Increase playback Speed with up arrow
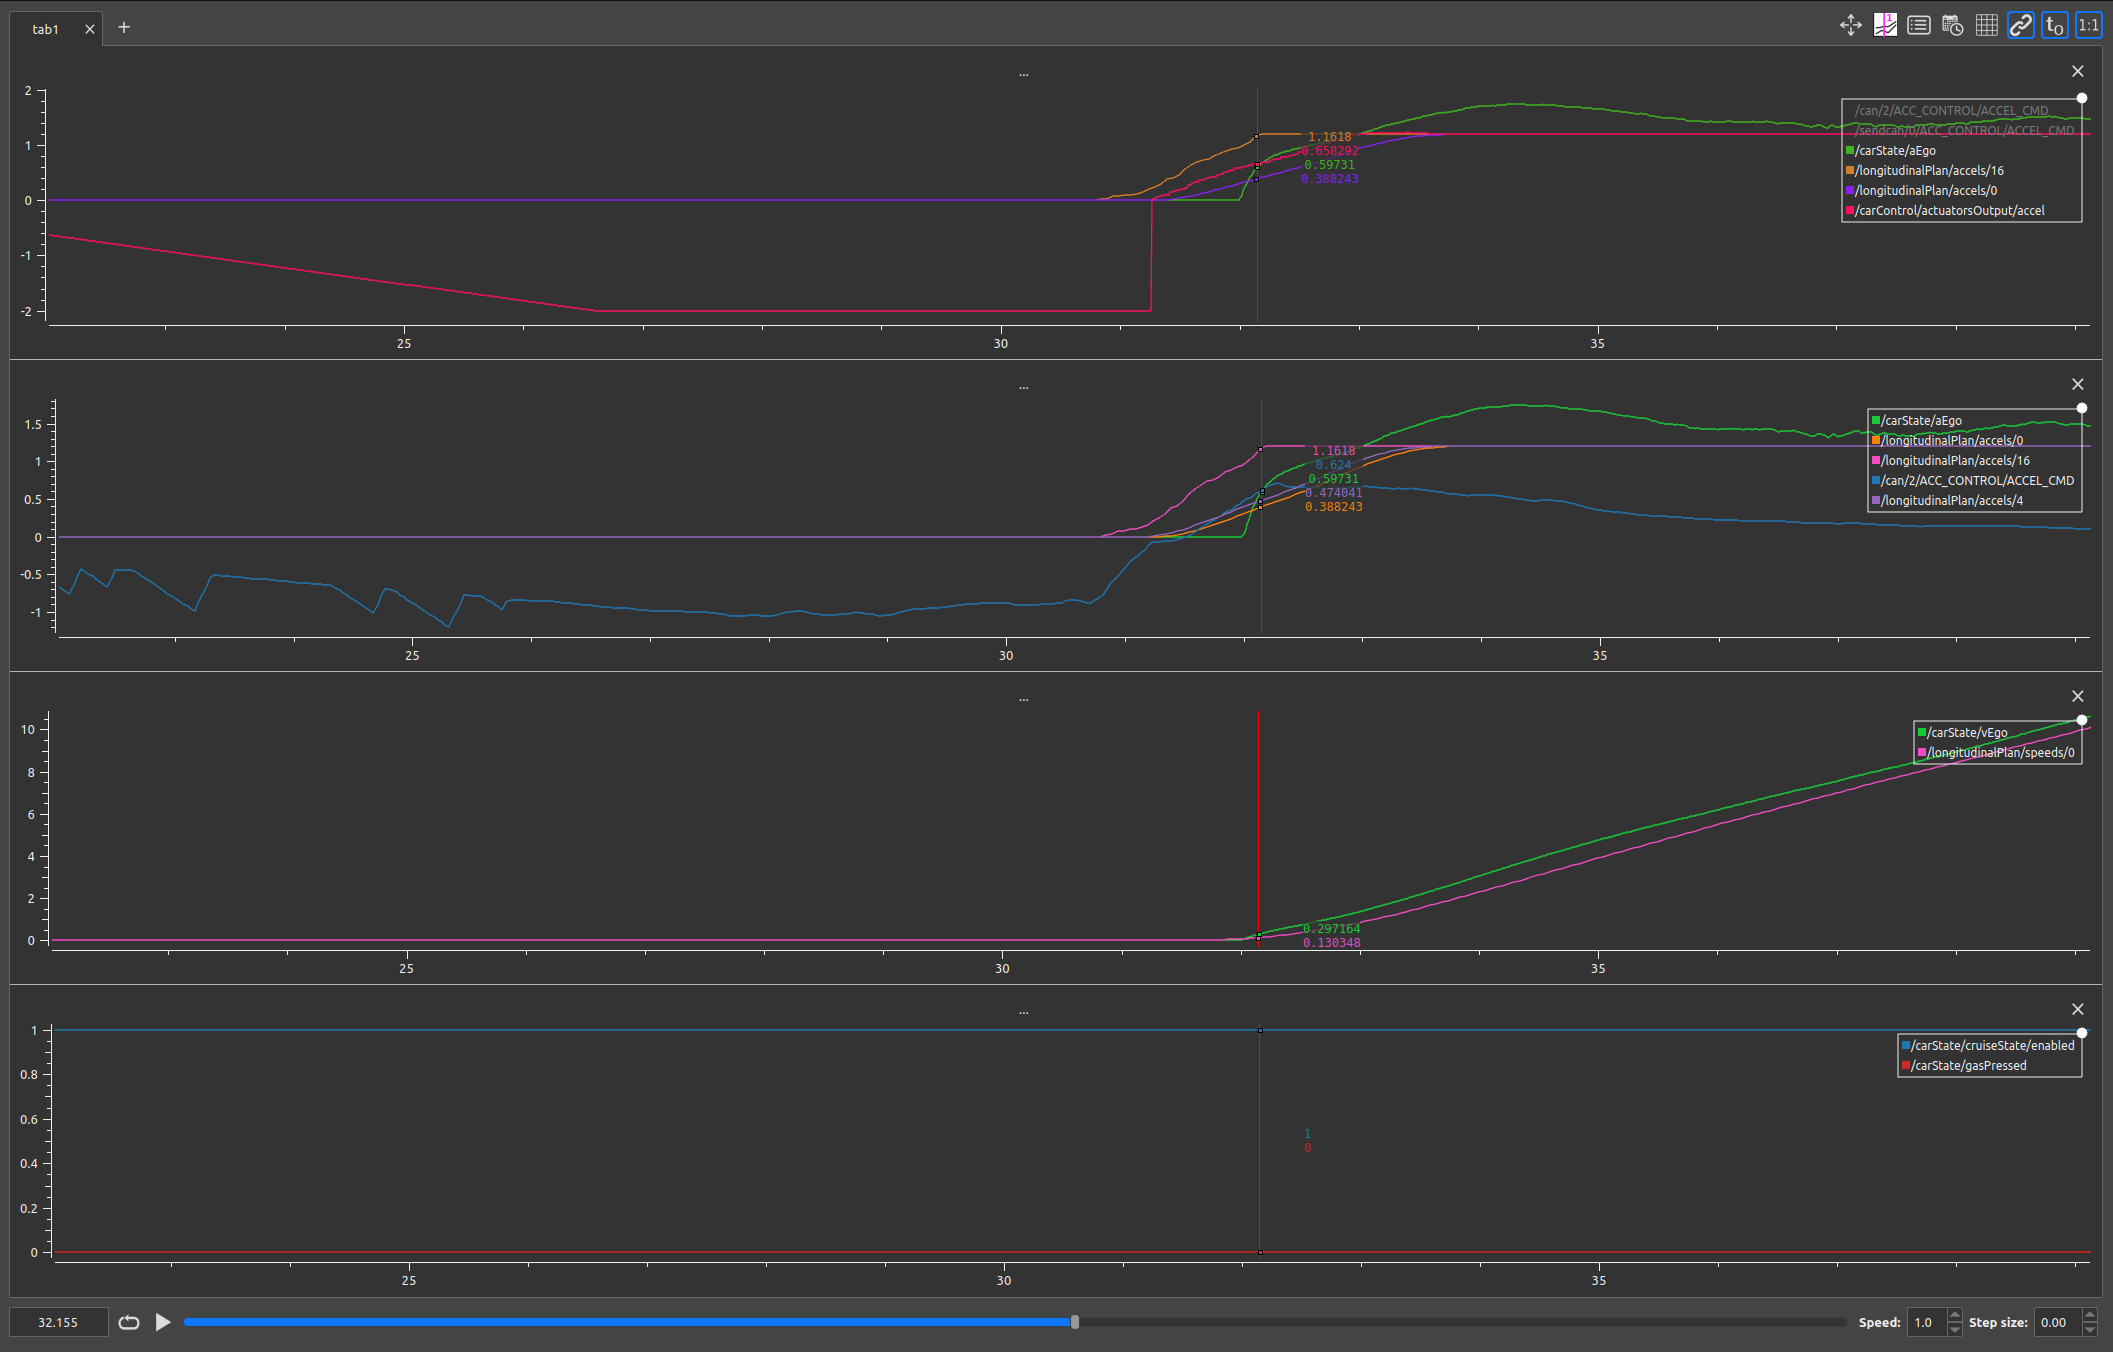This screenshot has width=2113, height=1352. (1955, 1315)
